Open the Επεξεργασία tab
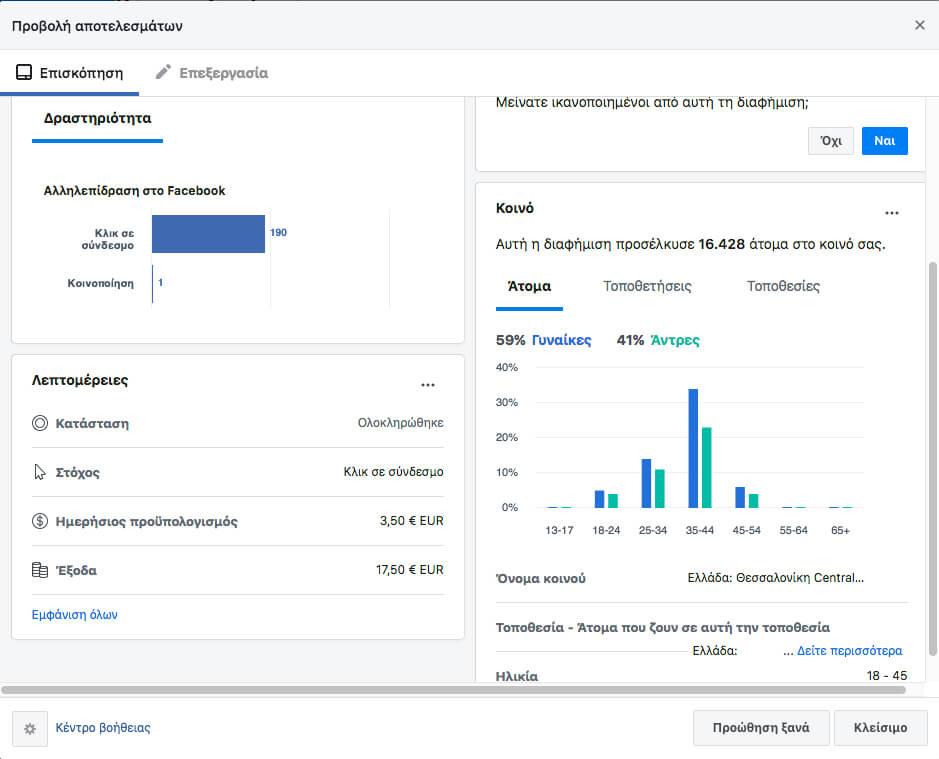939x759 pixels. (211, 73)
